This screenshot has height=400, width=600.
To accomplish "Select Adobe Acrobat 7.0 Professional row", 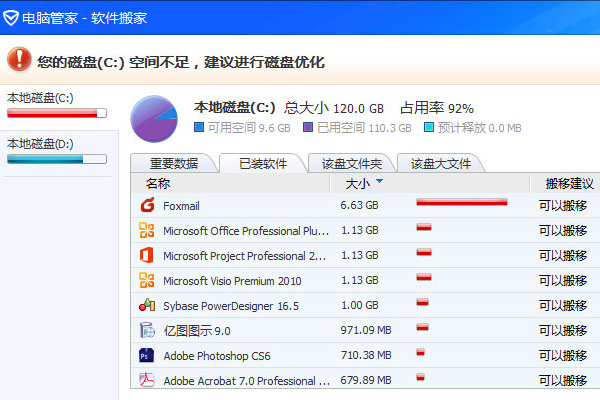I will click(x=365, y=379).
